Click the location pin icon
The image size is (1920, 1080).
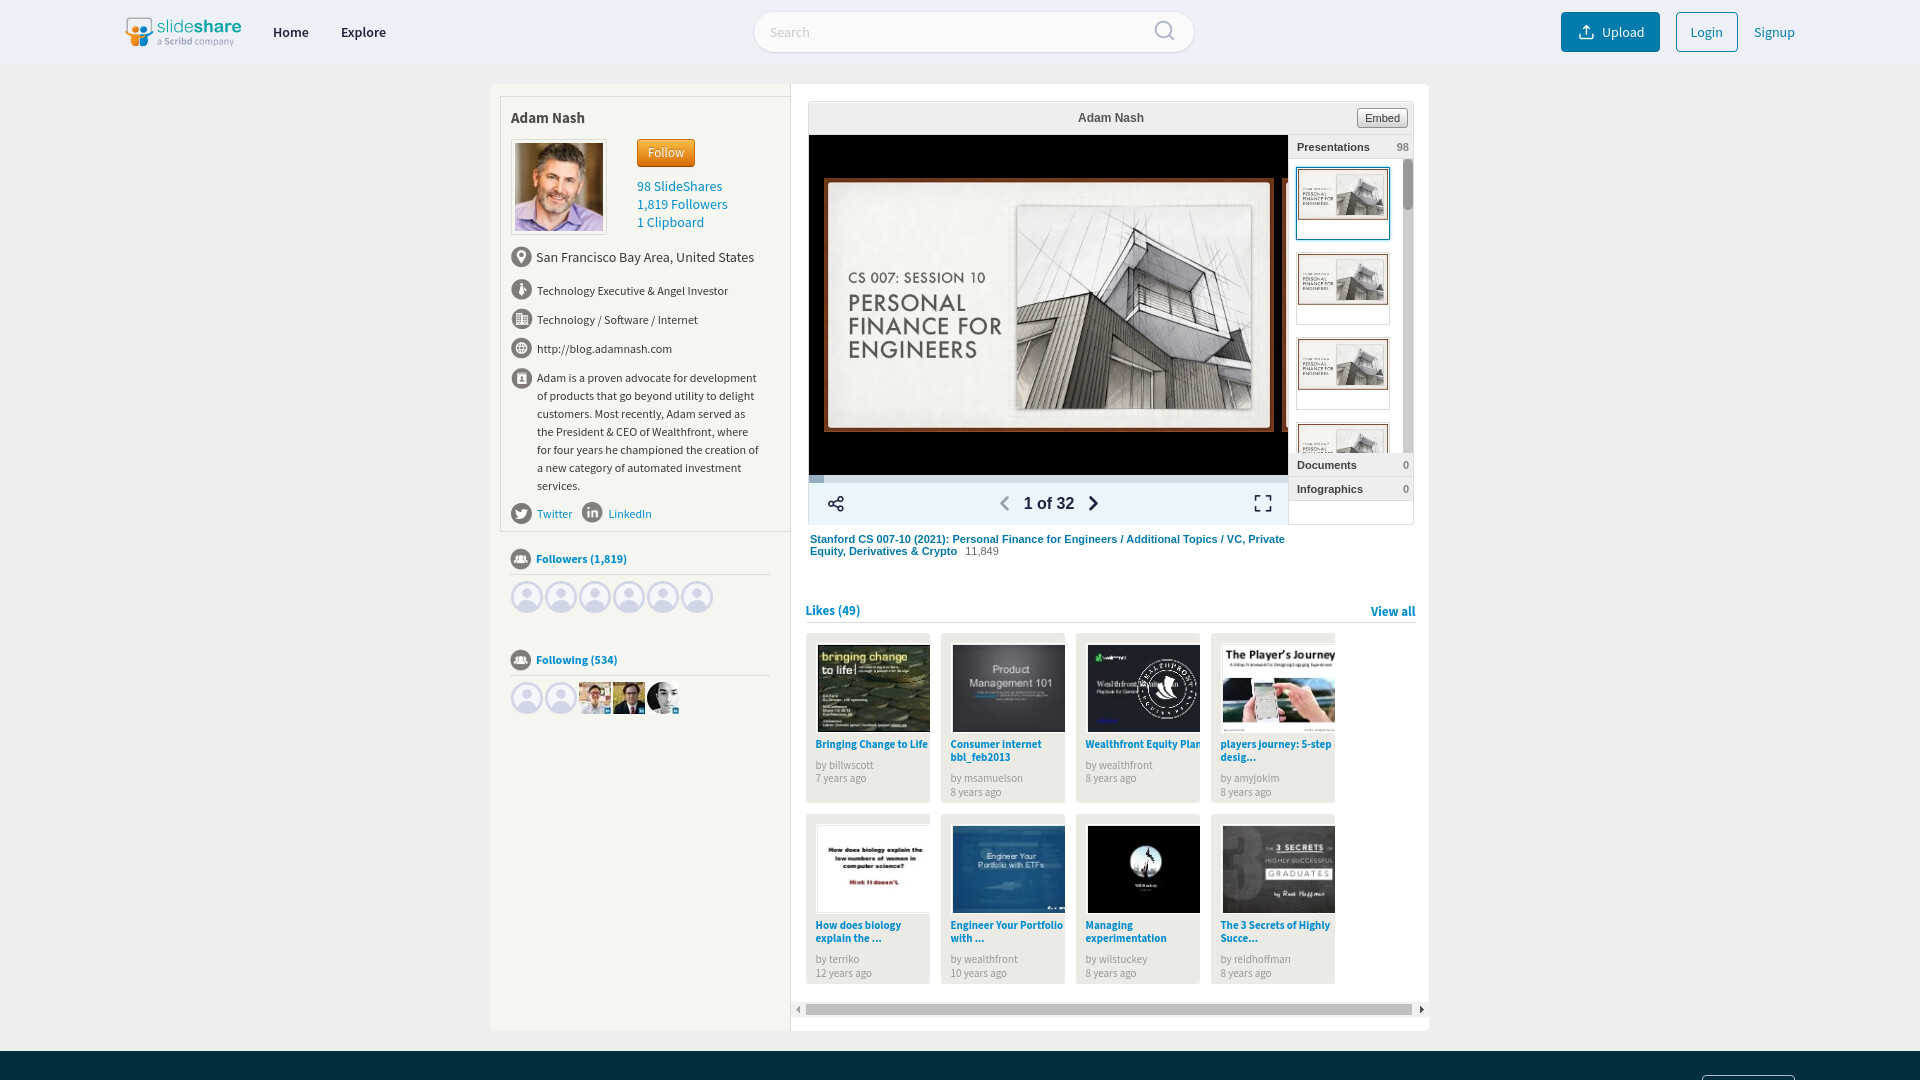521,257
